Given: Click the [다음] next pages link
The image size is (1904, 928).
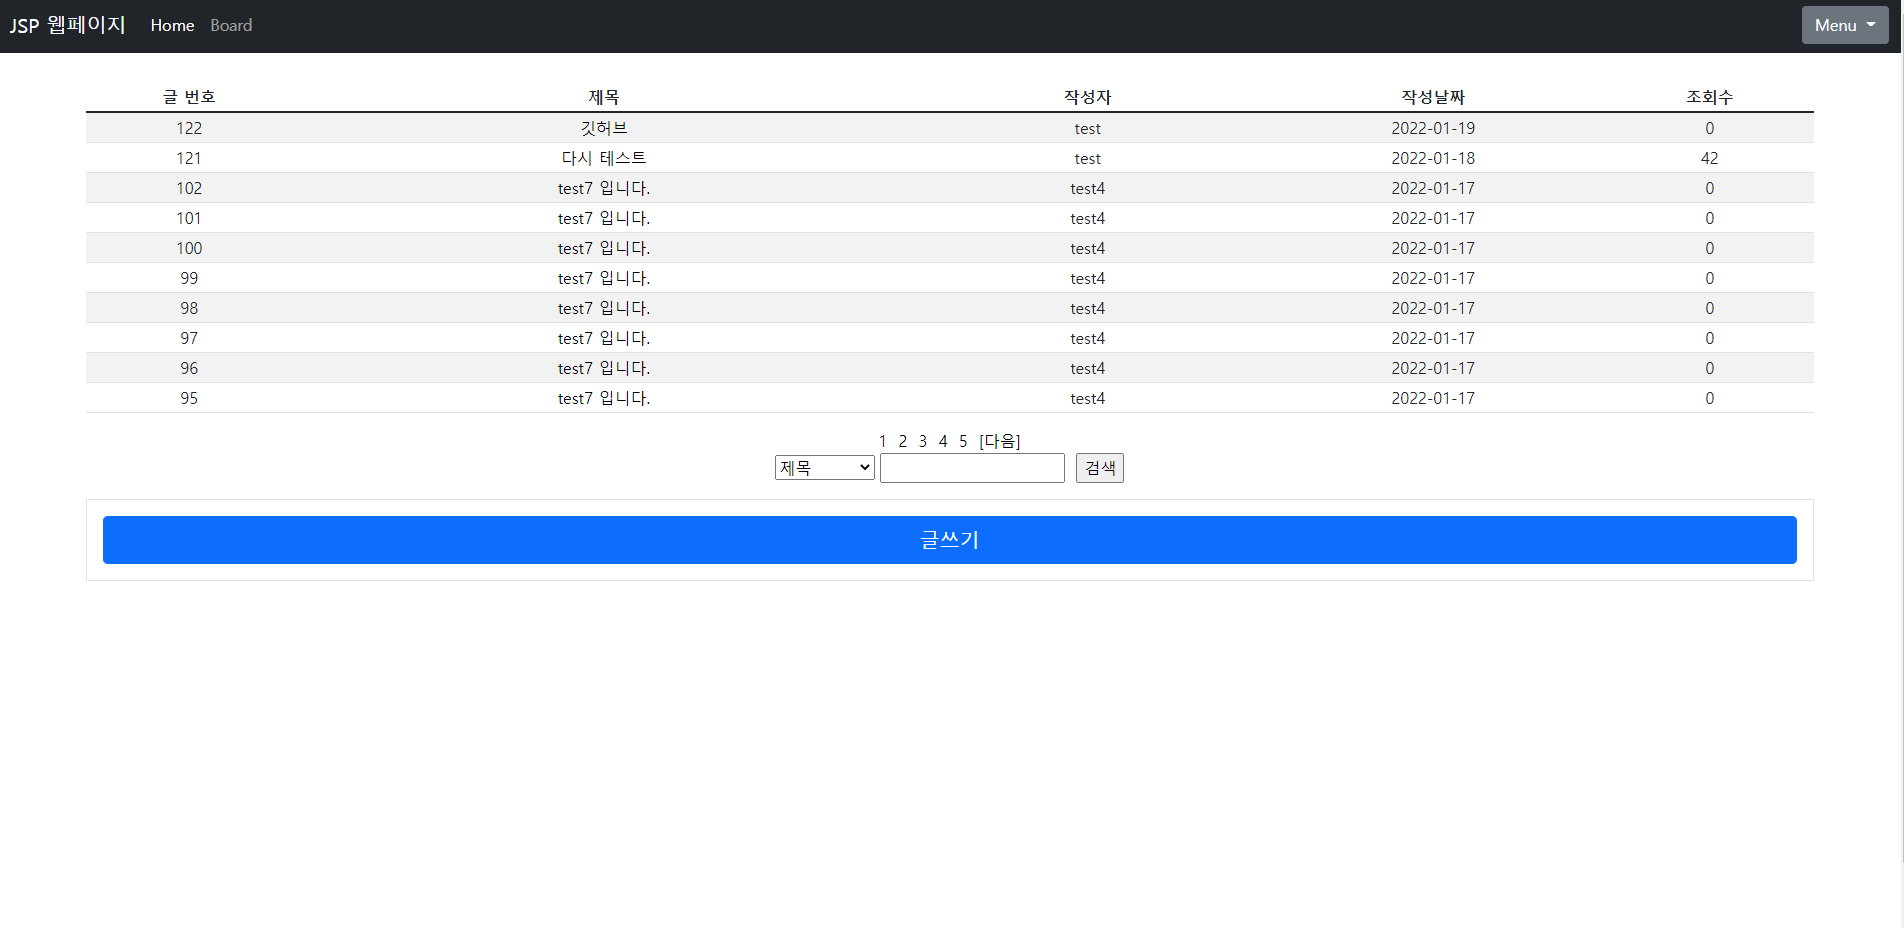Looking at the screenshot, I should pyautogui.click(x=1000, y=441).
